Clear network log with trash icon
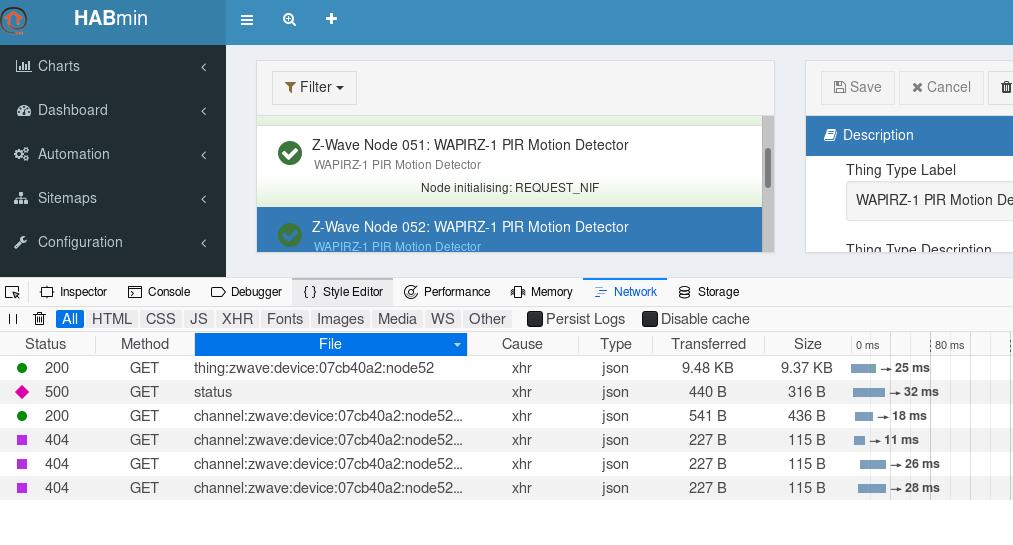1013x545 pixels. 39,319
